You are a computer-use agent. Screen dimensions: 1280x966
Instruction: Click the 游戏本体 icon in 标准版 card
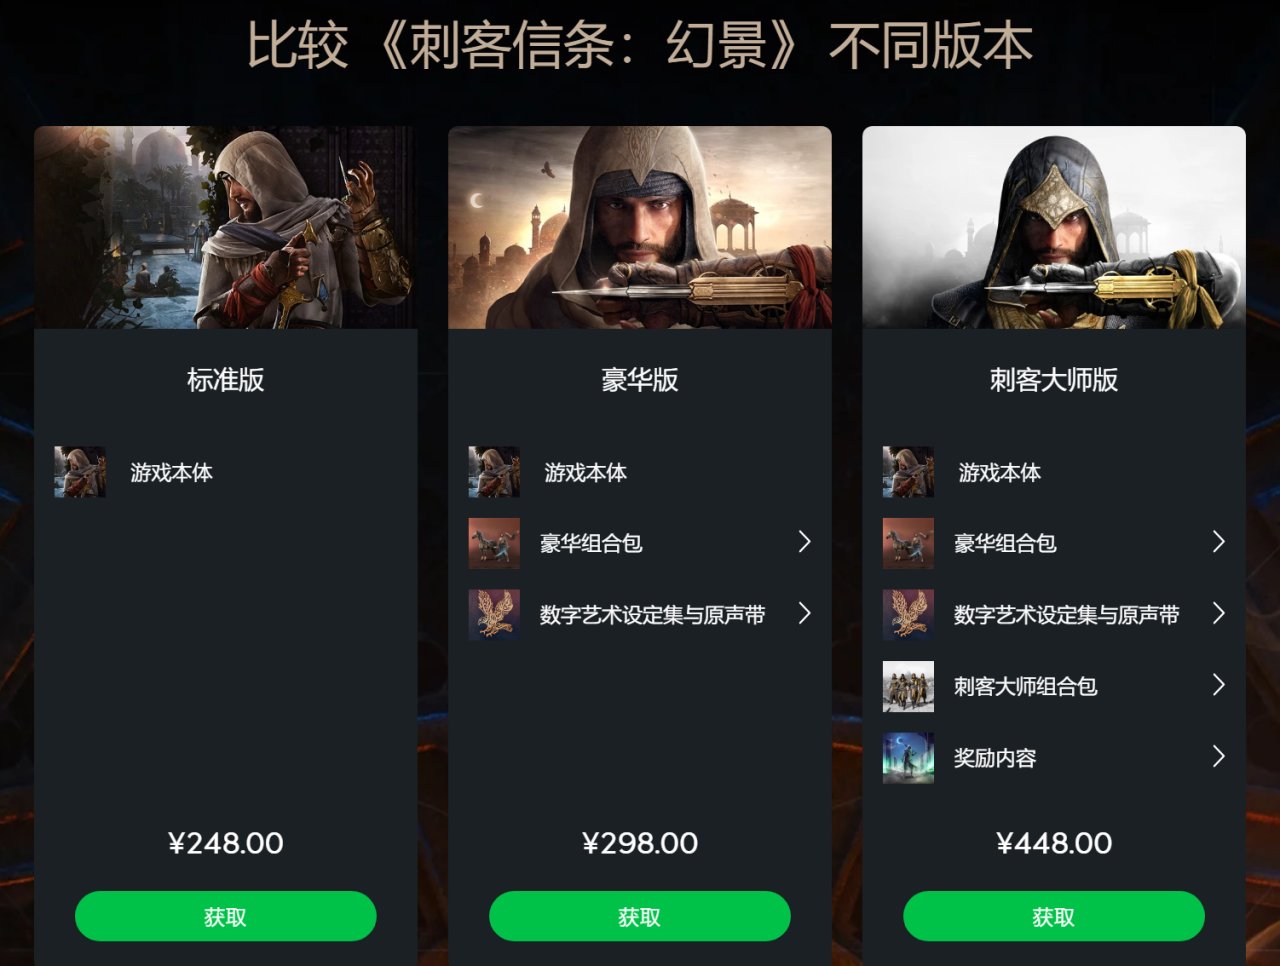[x=80, y=472]
